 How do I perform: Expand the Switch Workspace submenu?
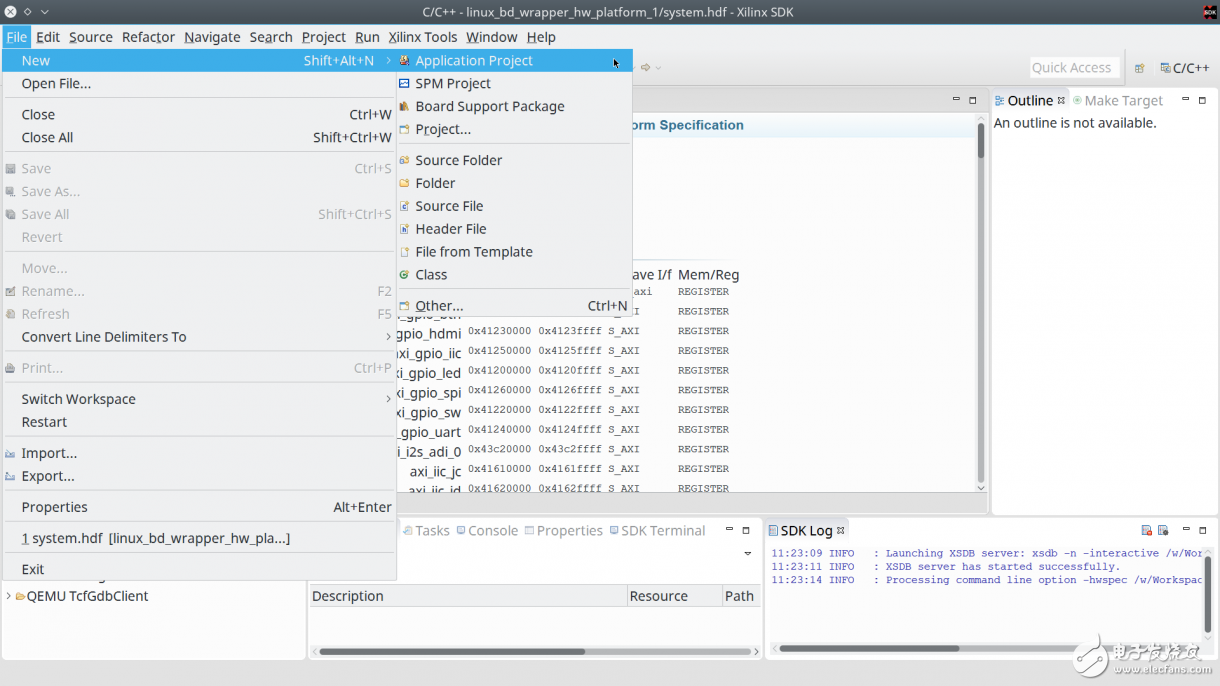388,399
